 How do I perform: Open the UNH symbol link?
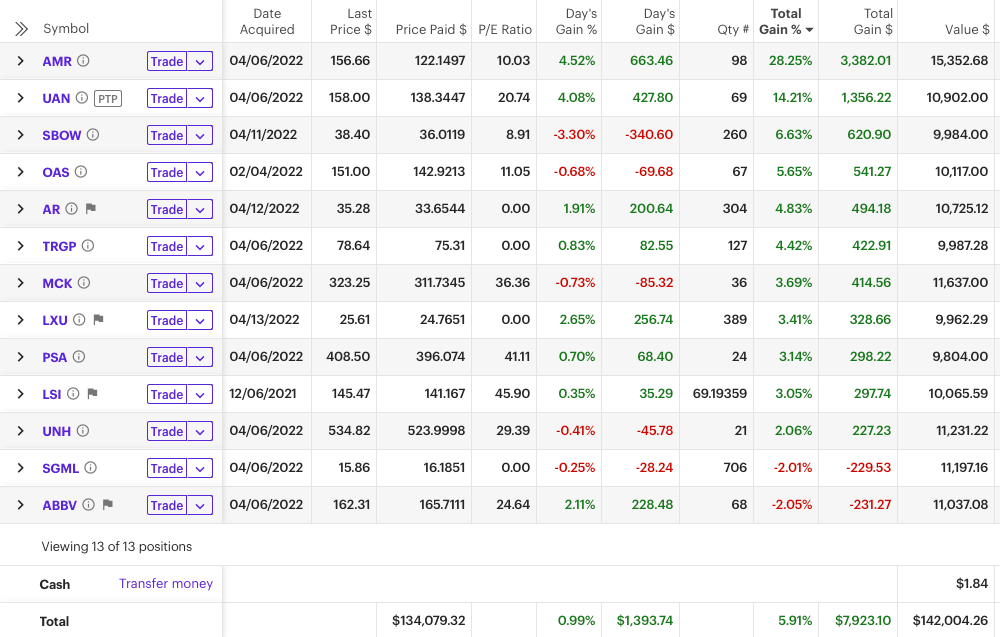click(x=57, y=431)
